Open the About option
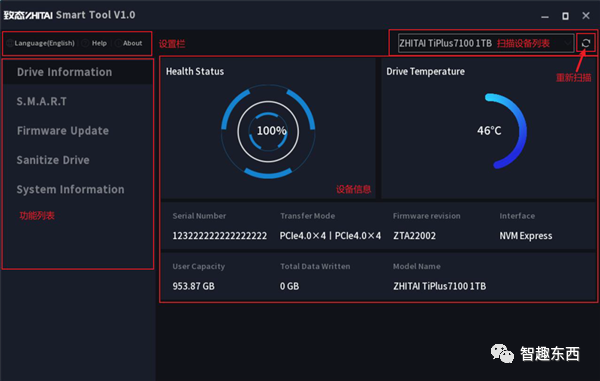 132,43
